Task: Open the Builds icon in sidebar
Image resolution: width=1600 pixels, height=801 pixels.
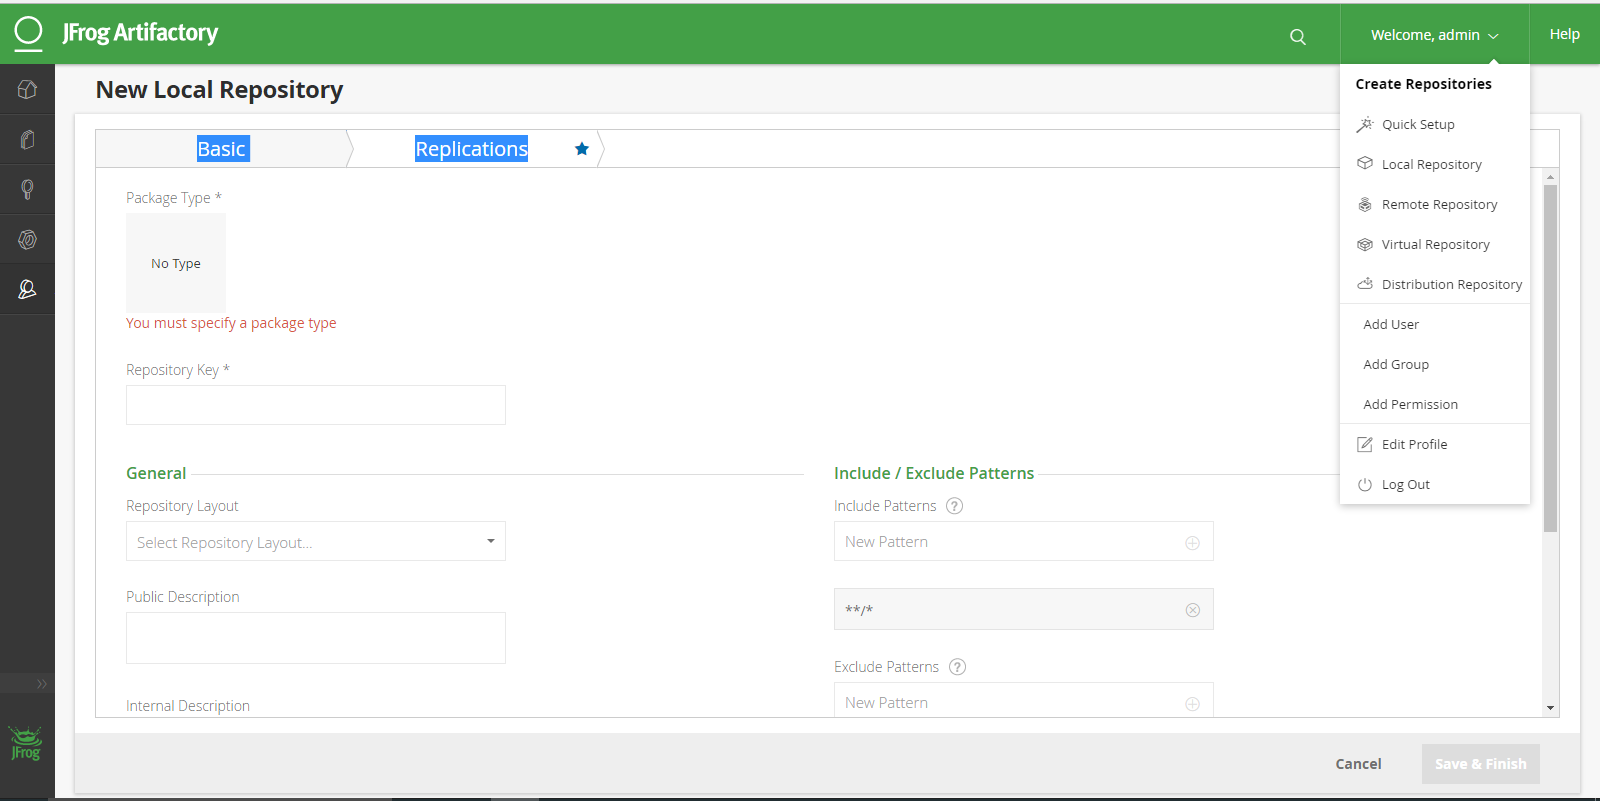Action: pos(27,240)
